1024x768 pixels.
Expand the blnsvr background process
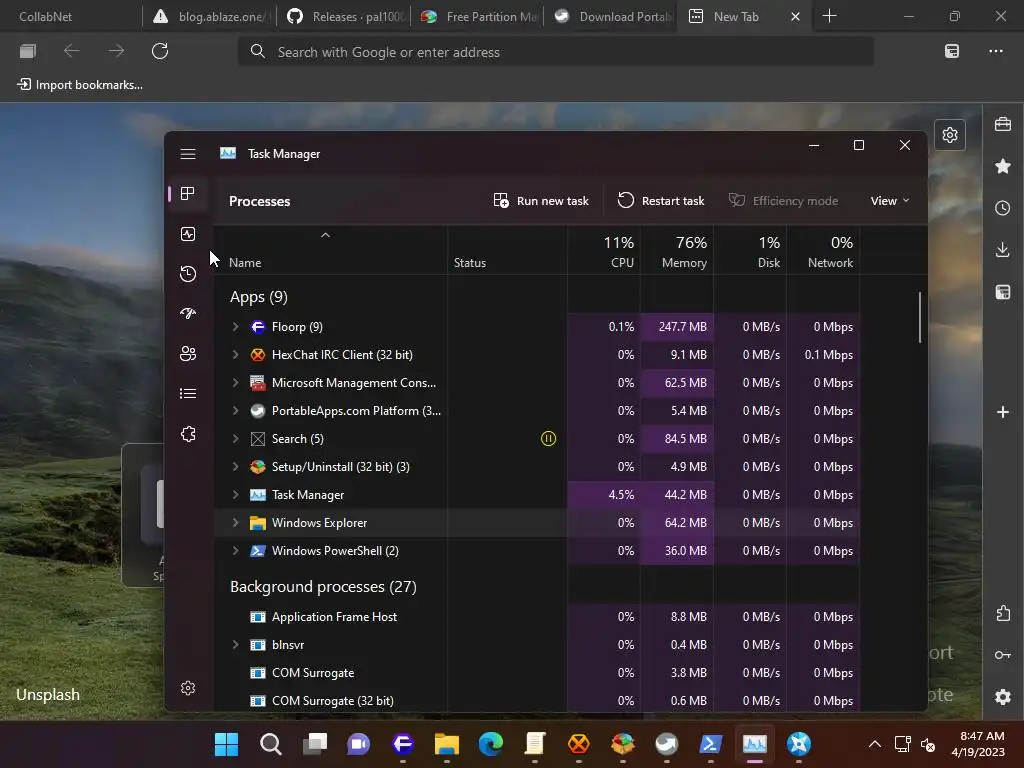pyautogui.click(x=236, y=645)
